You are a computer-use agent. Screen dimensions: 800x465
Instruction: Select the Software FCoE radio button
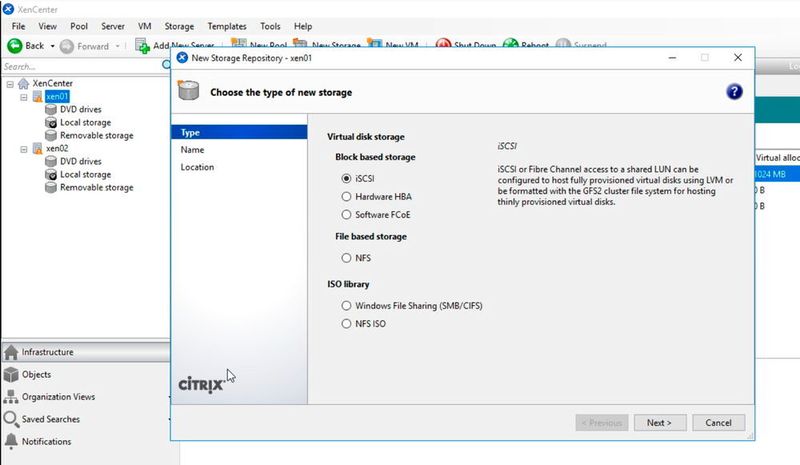pyautogui.click(x=346, y=215)
